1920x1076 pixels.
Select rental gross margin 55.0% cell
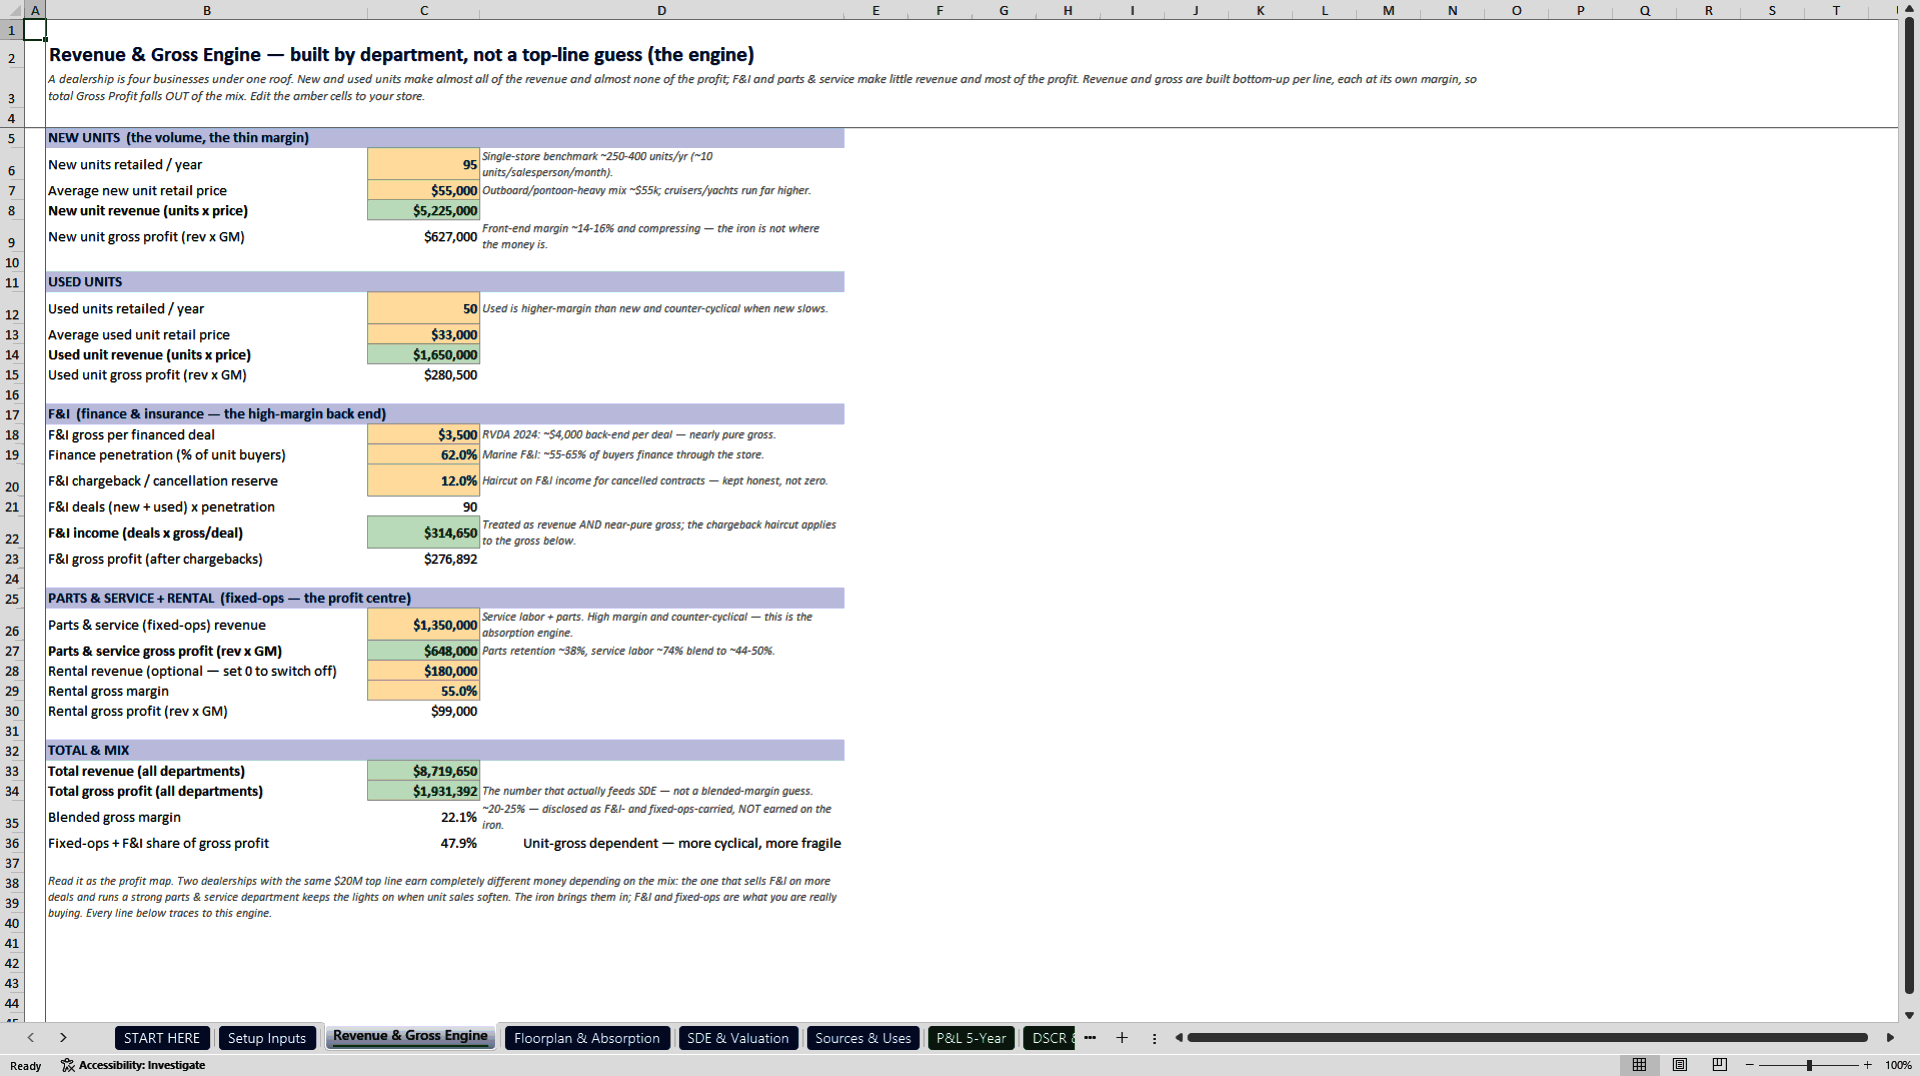pyautogui.click(x=424, y=690)
